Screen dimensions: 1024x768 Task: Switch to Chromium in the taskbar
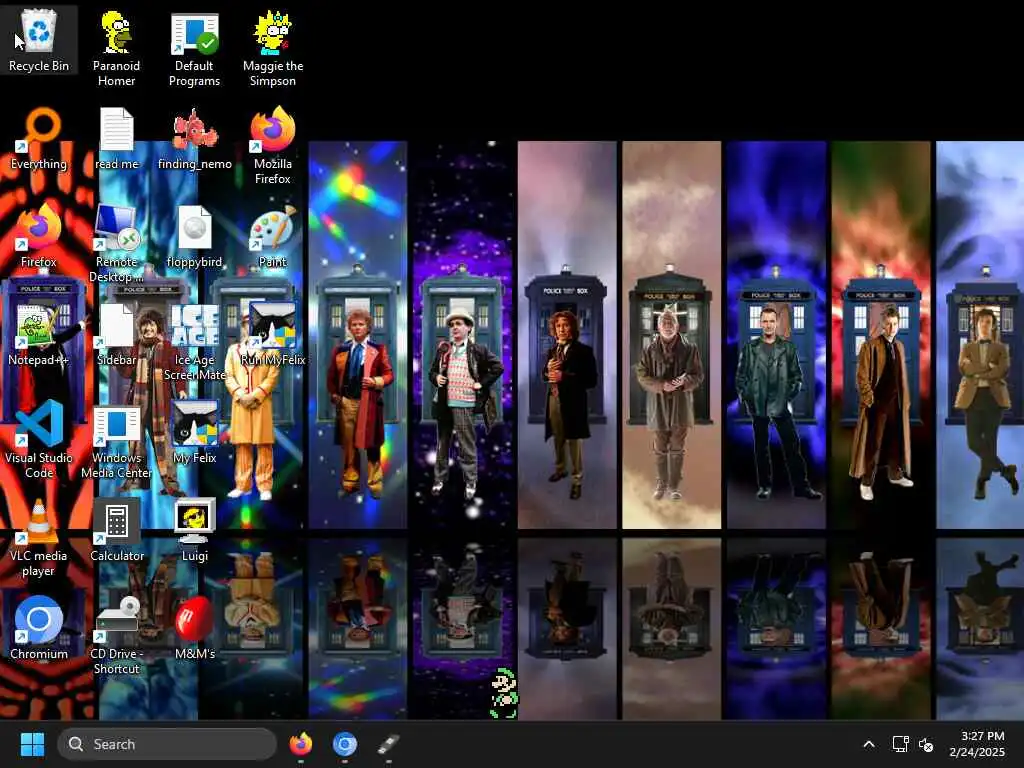(x=345, y=744)
